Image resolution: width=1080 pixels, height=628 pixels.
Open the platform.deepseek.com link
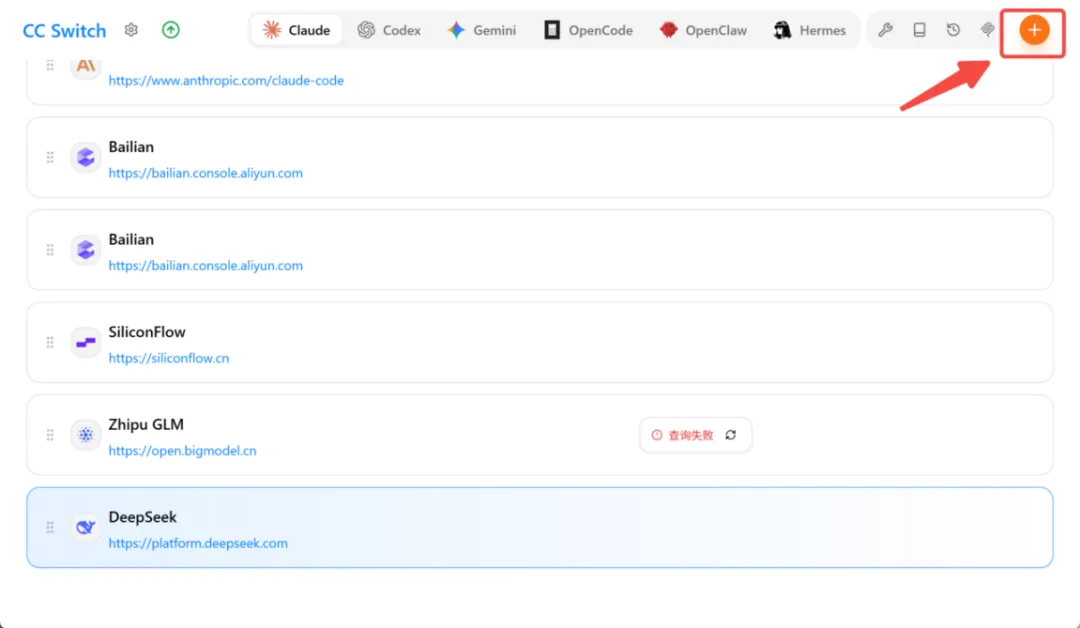coord(198,543)
